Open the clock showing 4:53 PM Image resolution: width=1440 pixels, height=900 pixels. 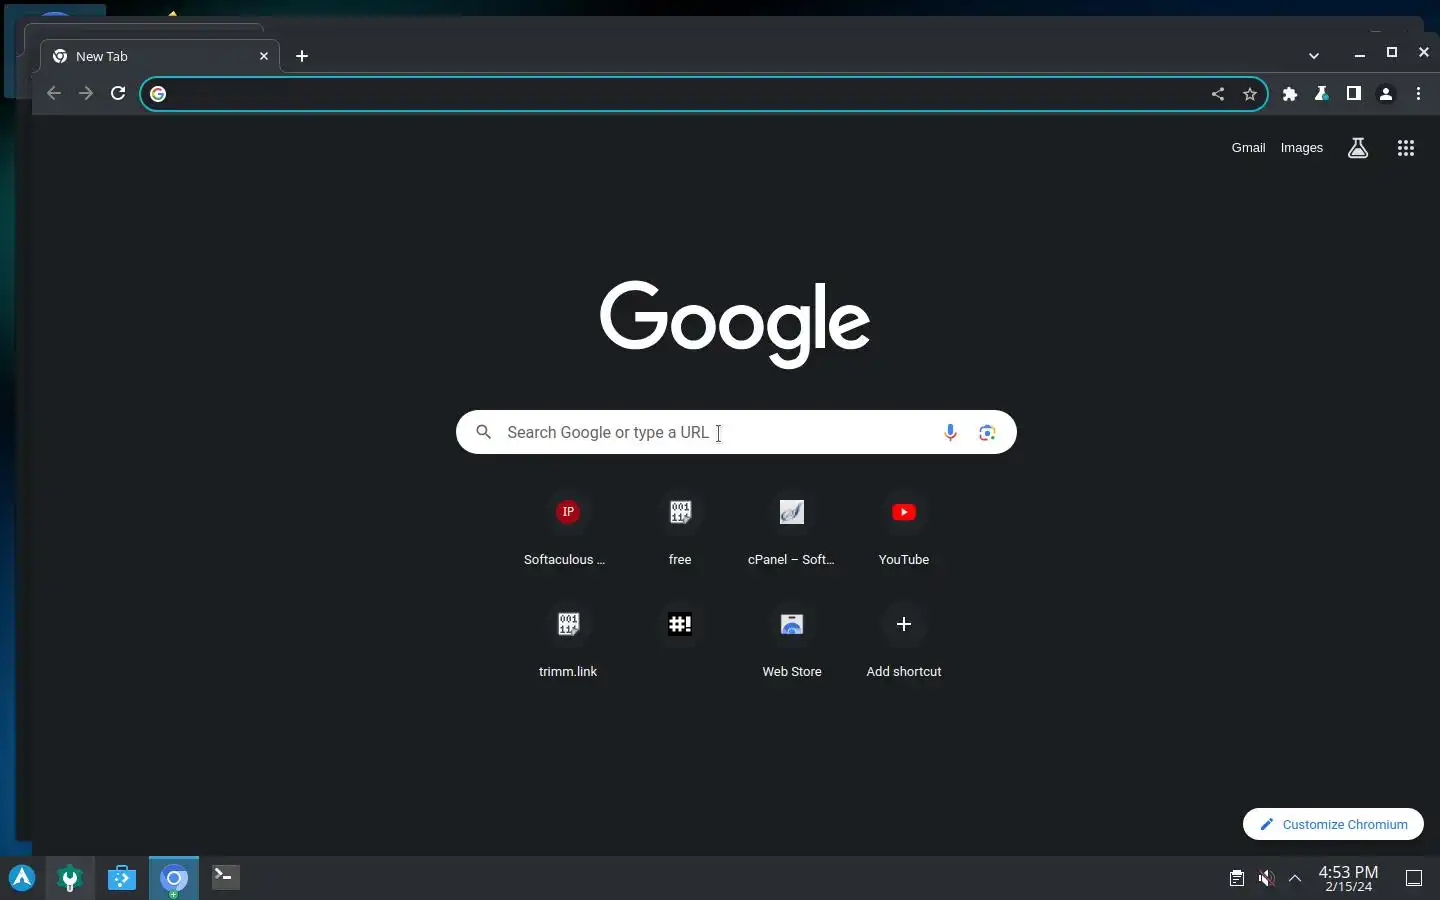tap(1348, 878)
